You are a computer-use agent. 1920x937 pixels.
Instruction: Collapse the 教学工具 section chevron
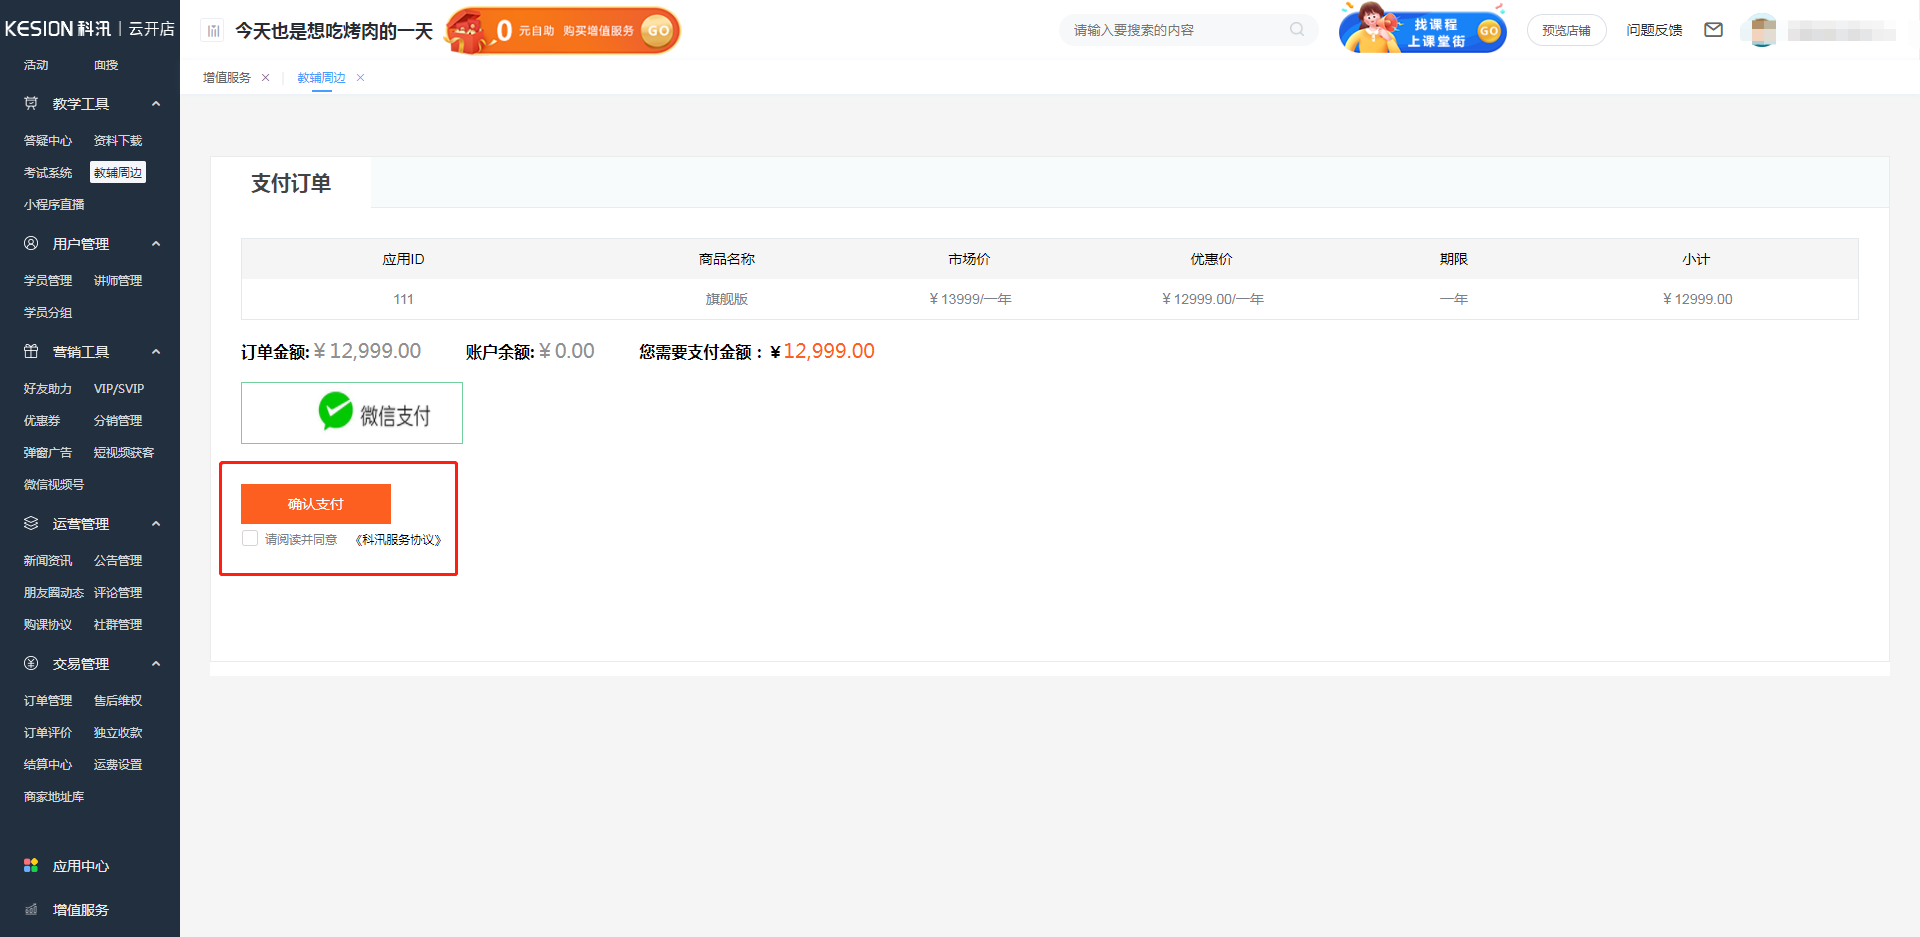[156, 104]
